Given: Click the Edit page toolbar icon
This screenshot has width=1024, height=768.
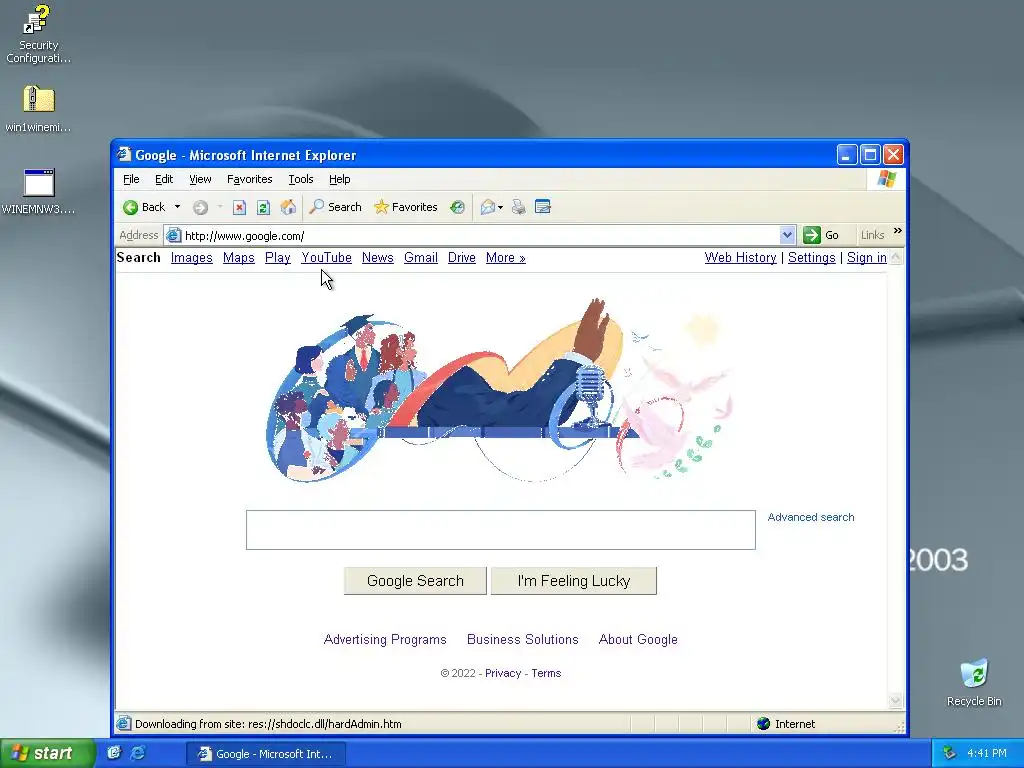Looking at the screenshot, I should pos(543,207).
